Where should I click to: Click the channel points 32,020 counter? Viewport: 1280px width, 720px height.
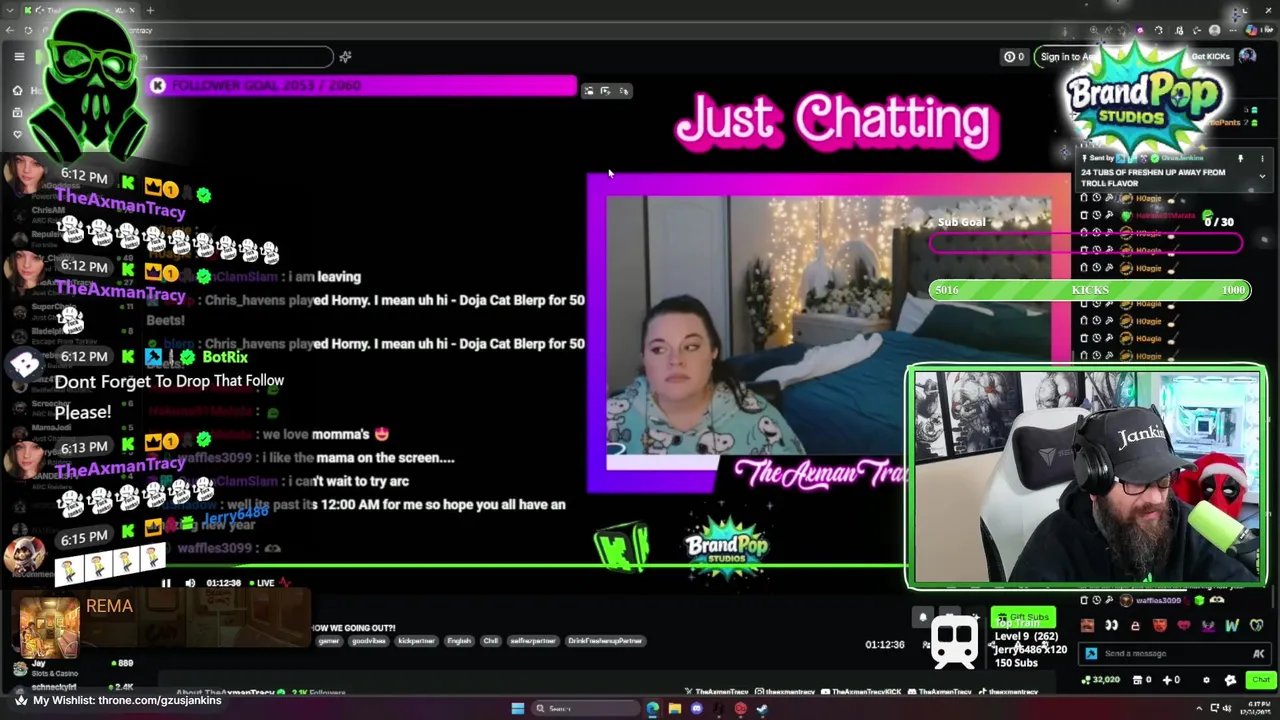[1100, 680]
